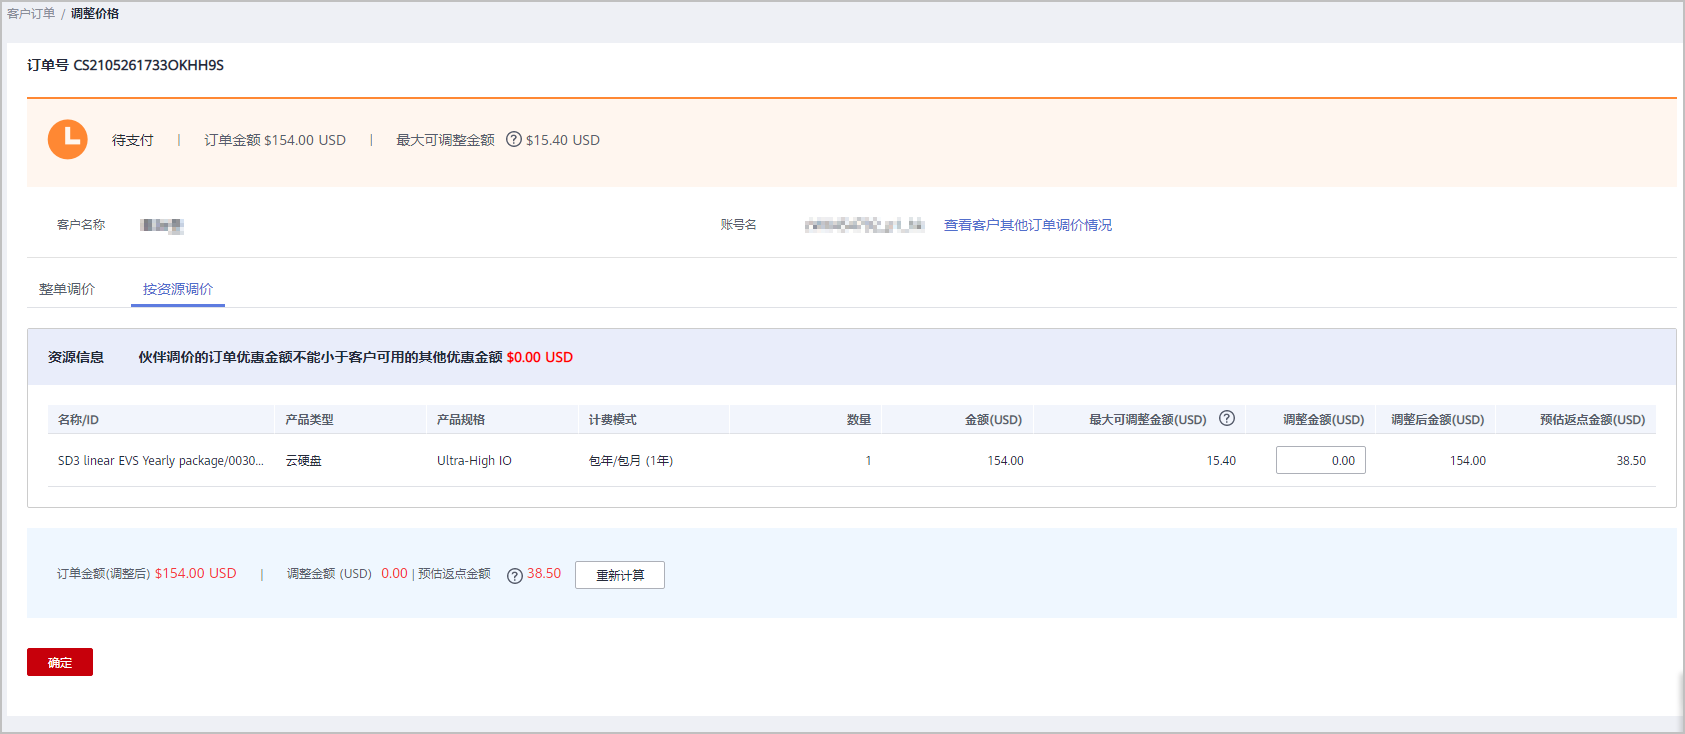
Task: Select the 按资源调价 tab
Action: click(x=178, y=289)
